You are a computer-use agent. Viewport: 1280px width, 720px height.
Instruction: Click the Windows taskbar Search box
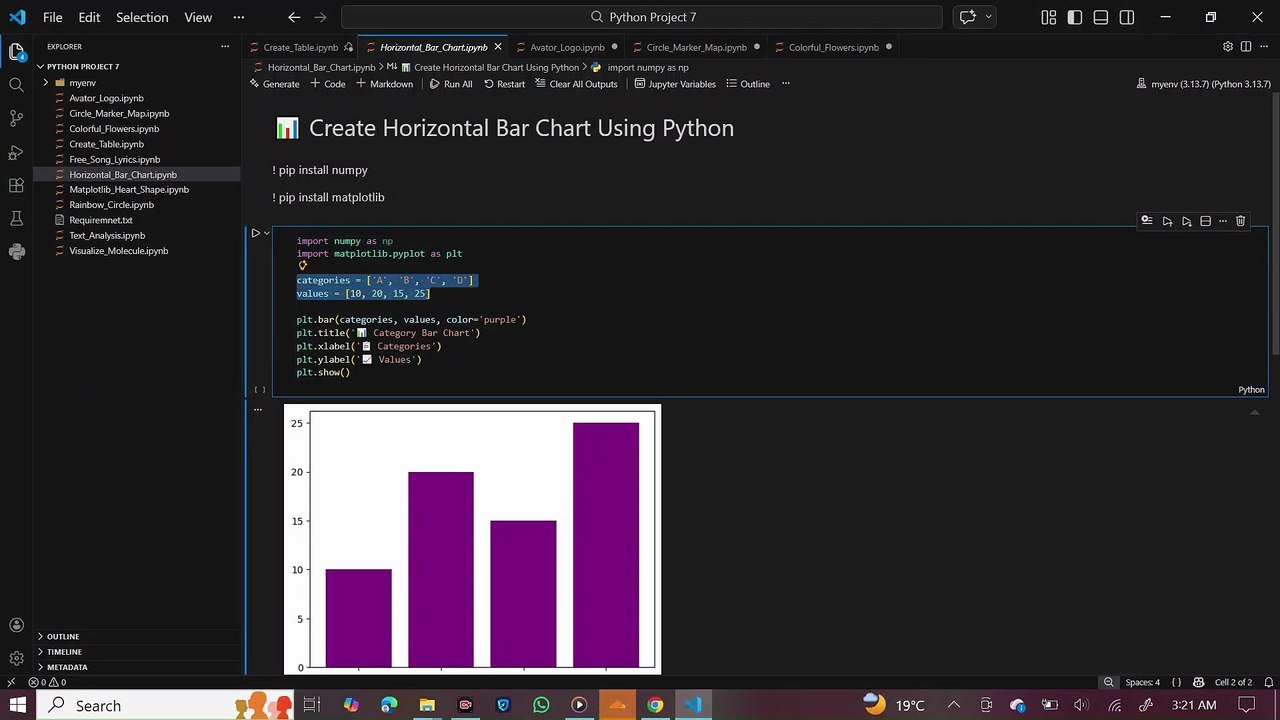[x=166, y=705]
